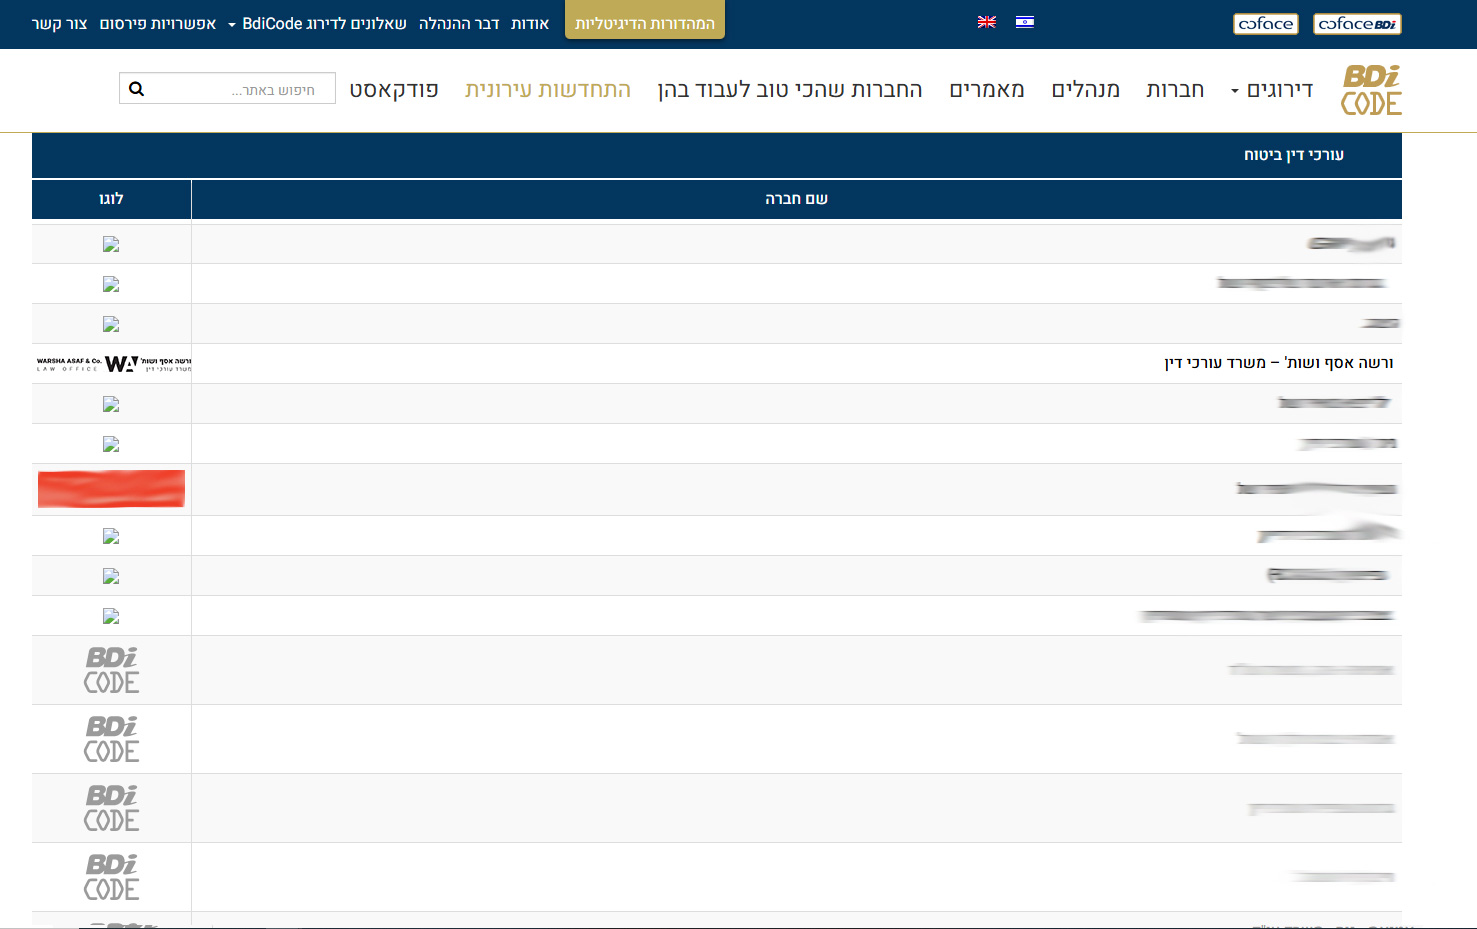Select the Israeli flag language icon
Screen dimensions: 1477x929
(1024, 22)
